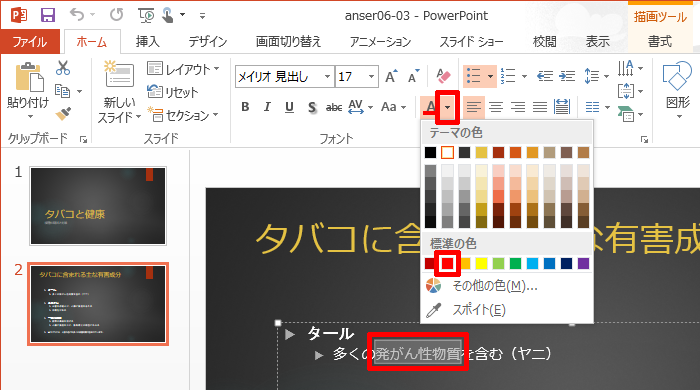The width and height of the screenshot is (700, 390).
Task: Toggle Underline formatting
Action: point(289,107)
